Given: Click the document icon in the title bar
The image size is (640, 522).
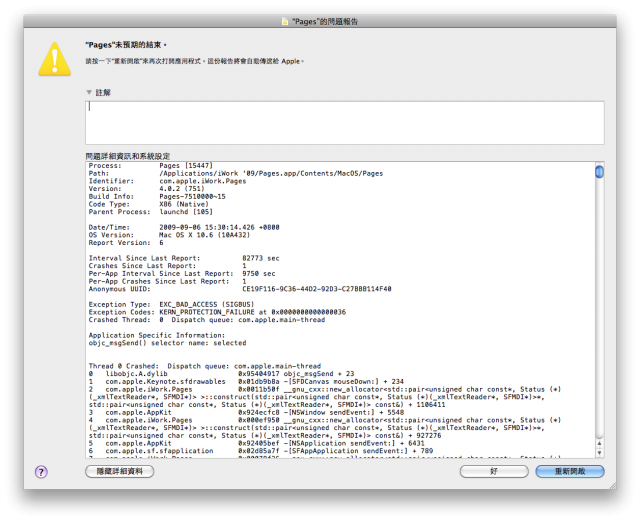Looking at the screenshot, I should point(285,21).
